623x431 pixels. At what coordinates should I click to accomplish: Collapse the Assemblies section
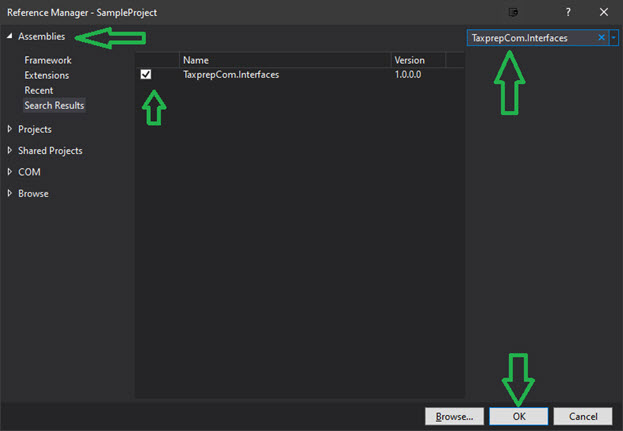(x=11, y=37)
